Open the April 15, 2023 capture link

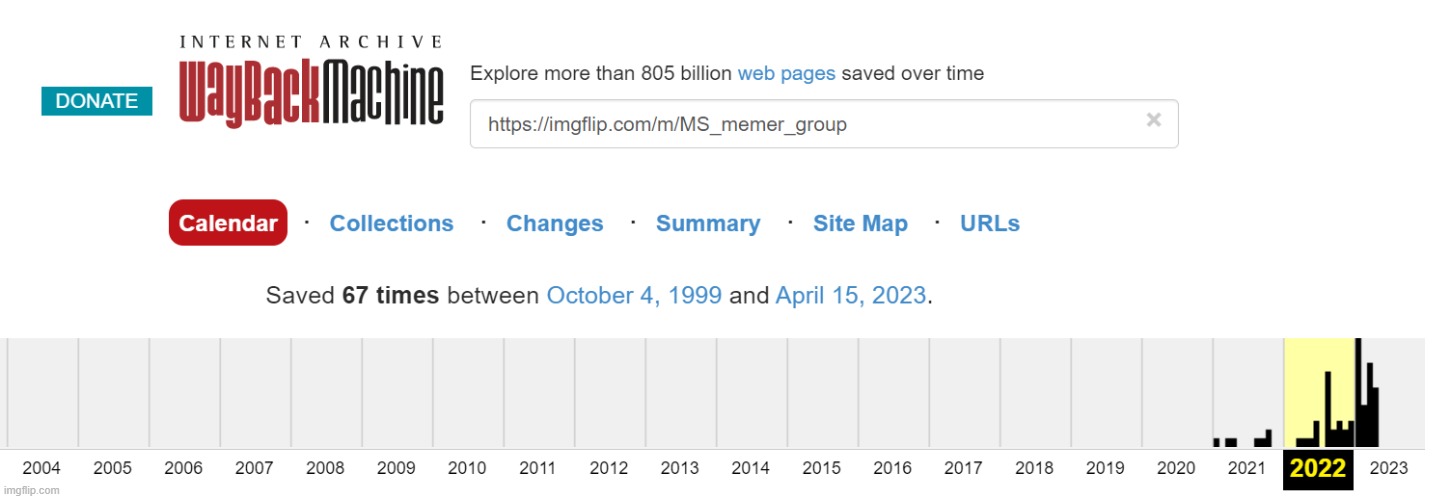pos(851,296)
